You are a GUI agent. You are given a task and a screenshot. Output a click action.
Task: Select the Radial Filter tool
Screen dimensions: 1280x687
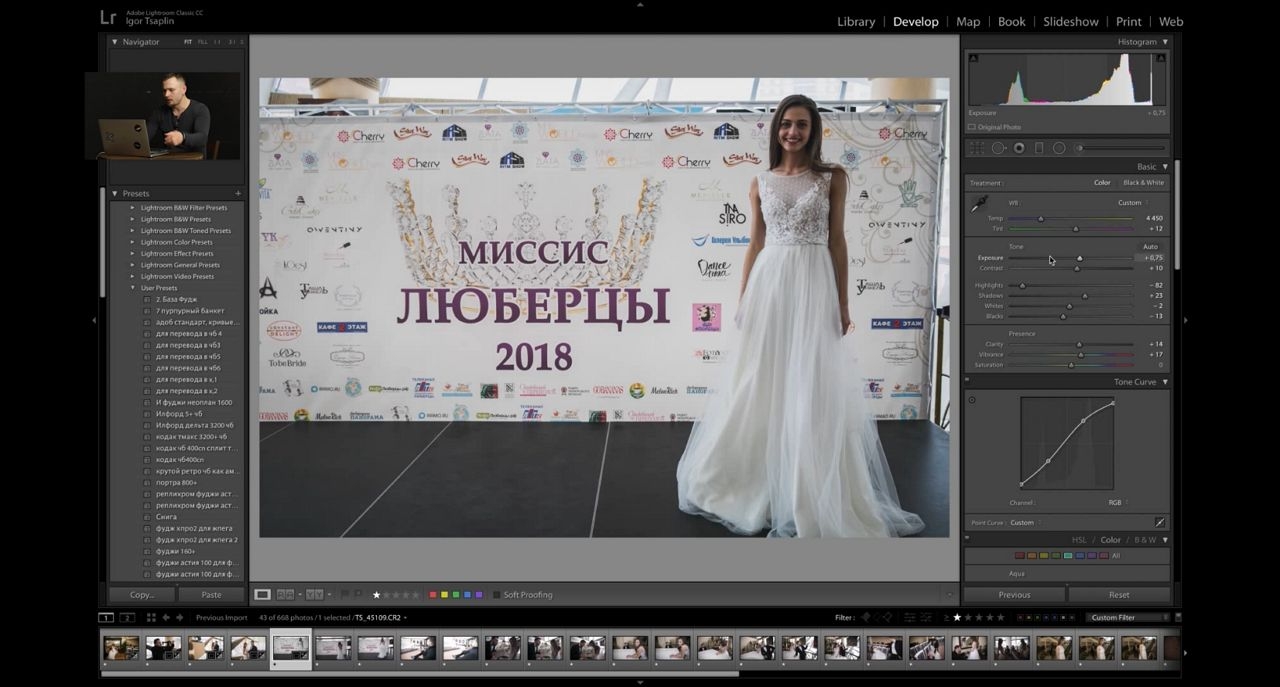[x=1059, y=148]
